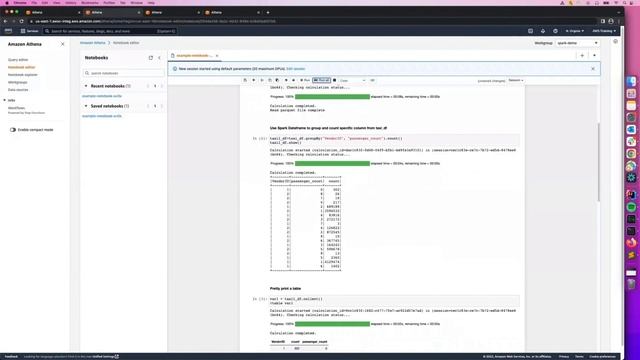Open the Notebook explorer page
The image size is (640, 360).
[x=22, y=75]
